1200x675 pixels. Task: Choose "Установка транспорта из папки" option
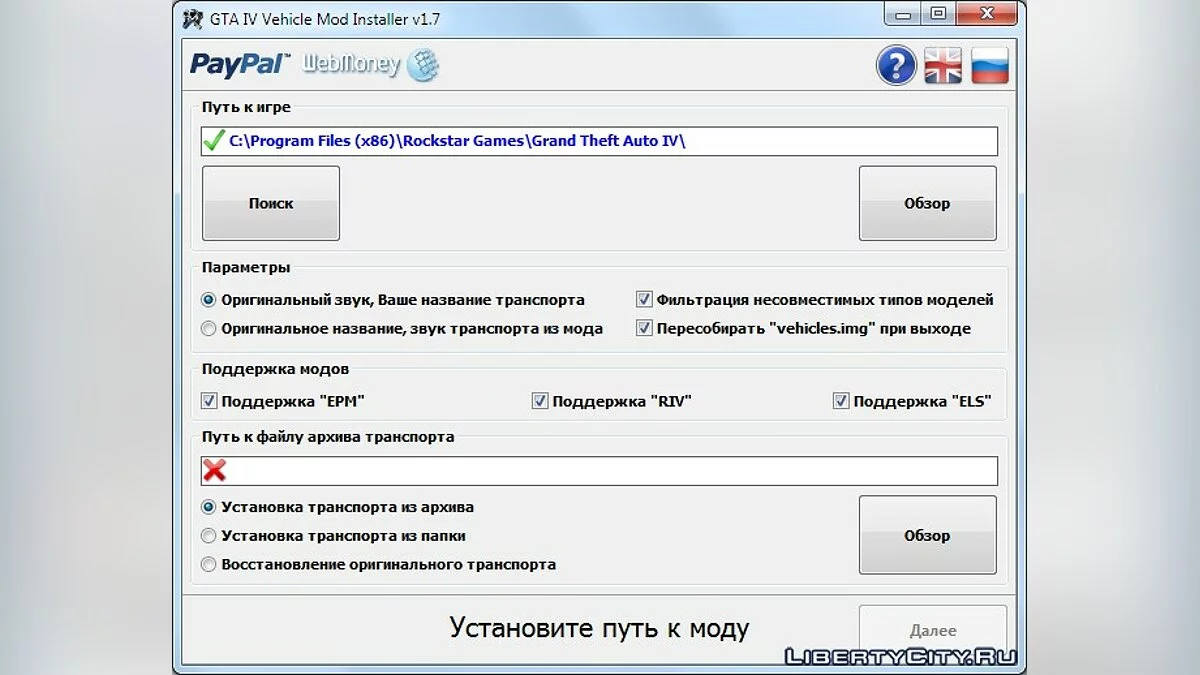point(208,536)
